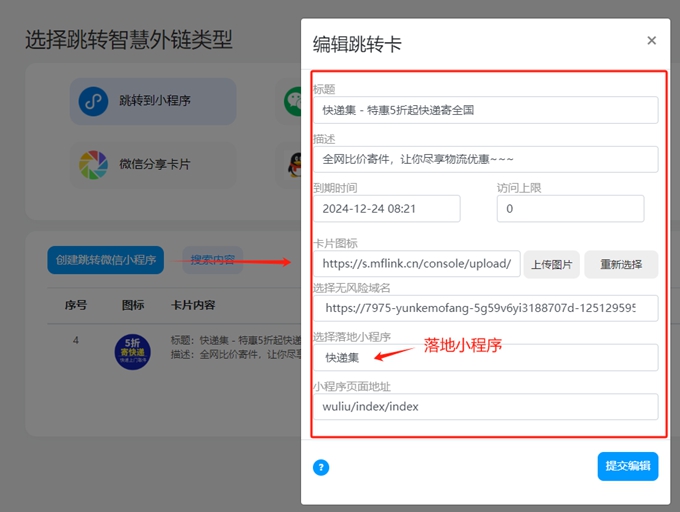Select the 跳转到小程序 link type

coord(153,101)
